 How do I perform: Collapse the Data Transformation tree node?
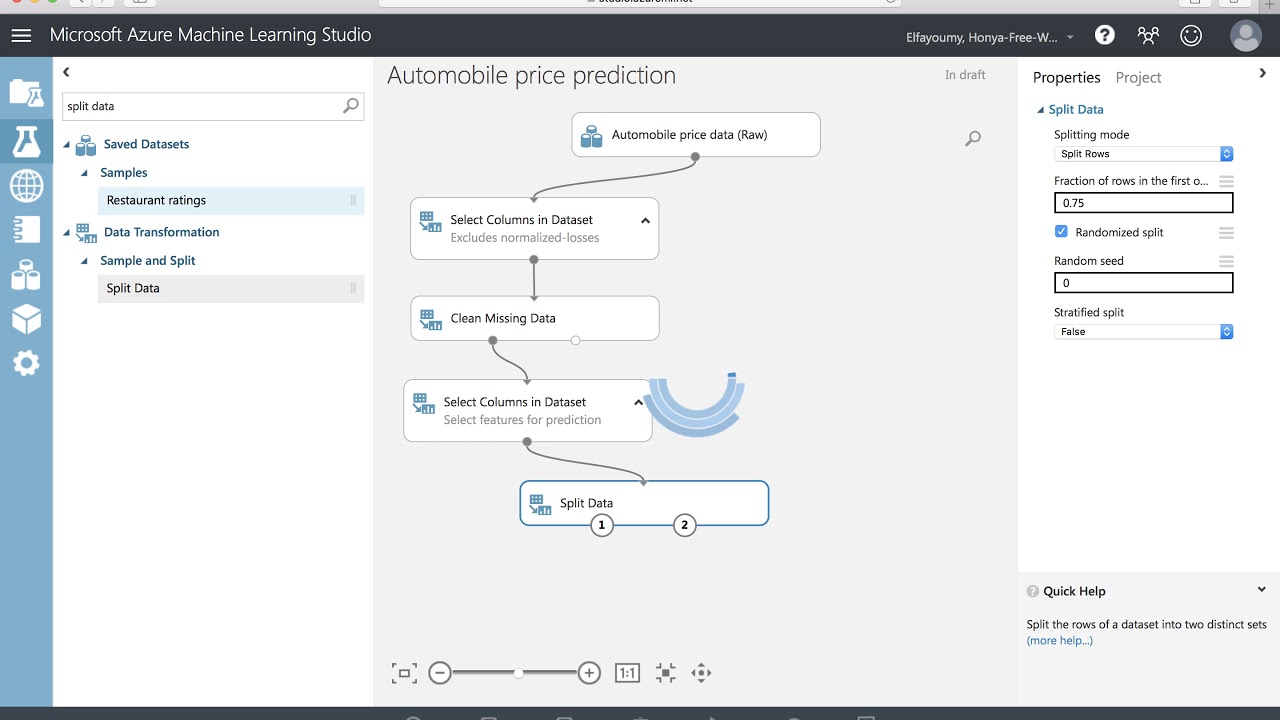coord(67,232)
